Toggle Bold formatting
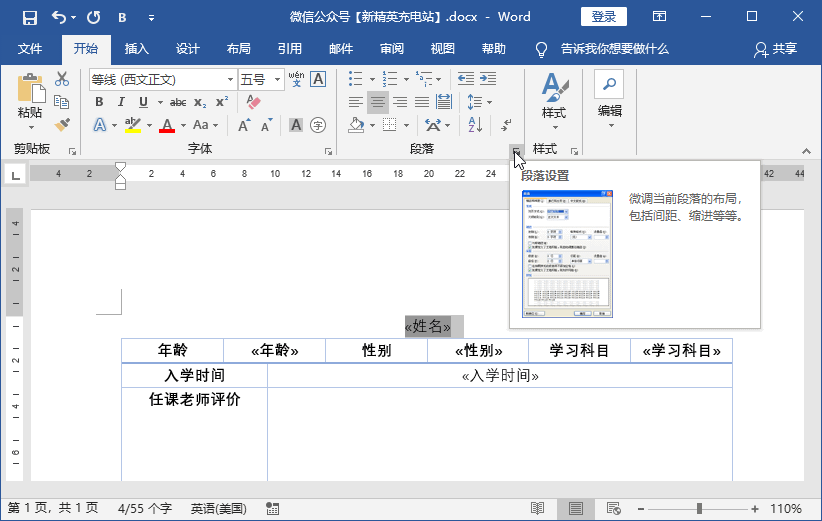The image size is (822, 521). coord(99,102)
